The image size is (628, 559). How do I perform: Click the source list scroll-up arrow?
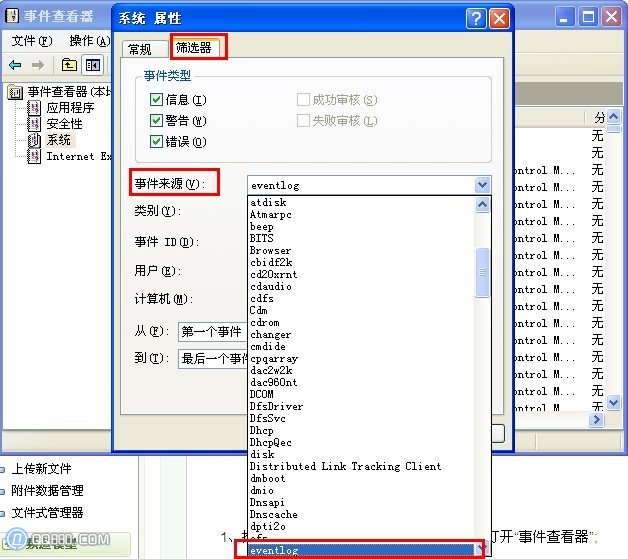pyautogui.click(x=482, y=205)
